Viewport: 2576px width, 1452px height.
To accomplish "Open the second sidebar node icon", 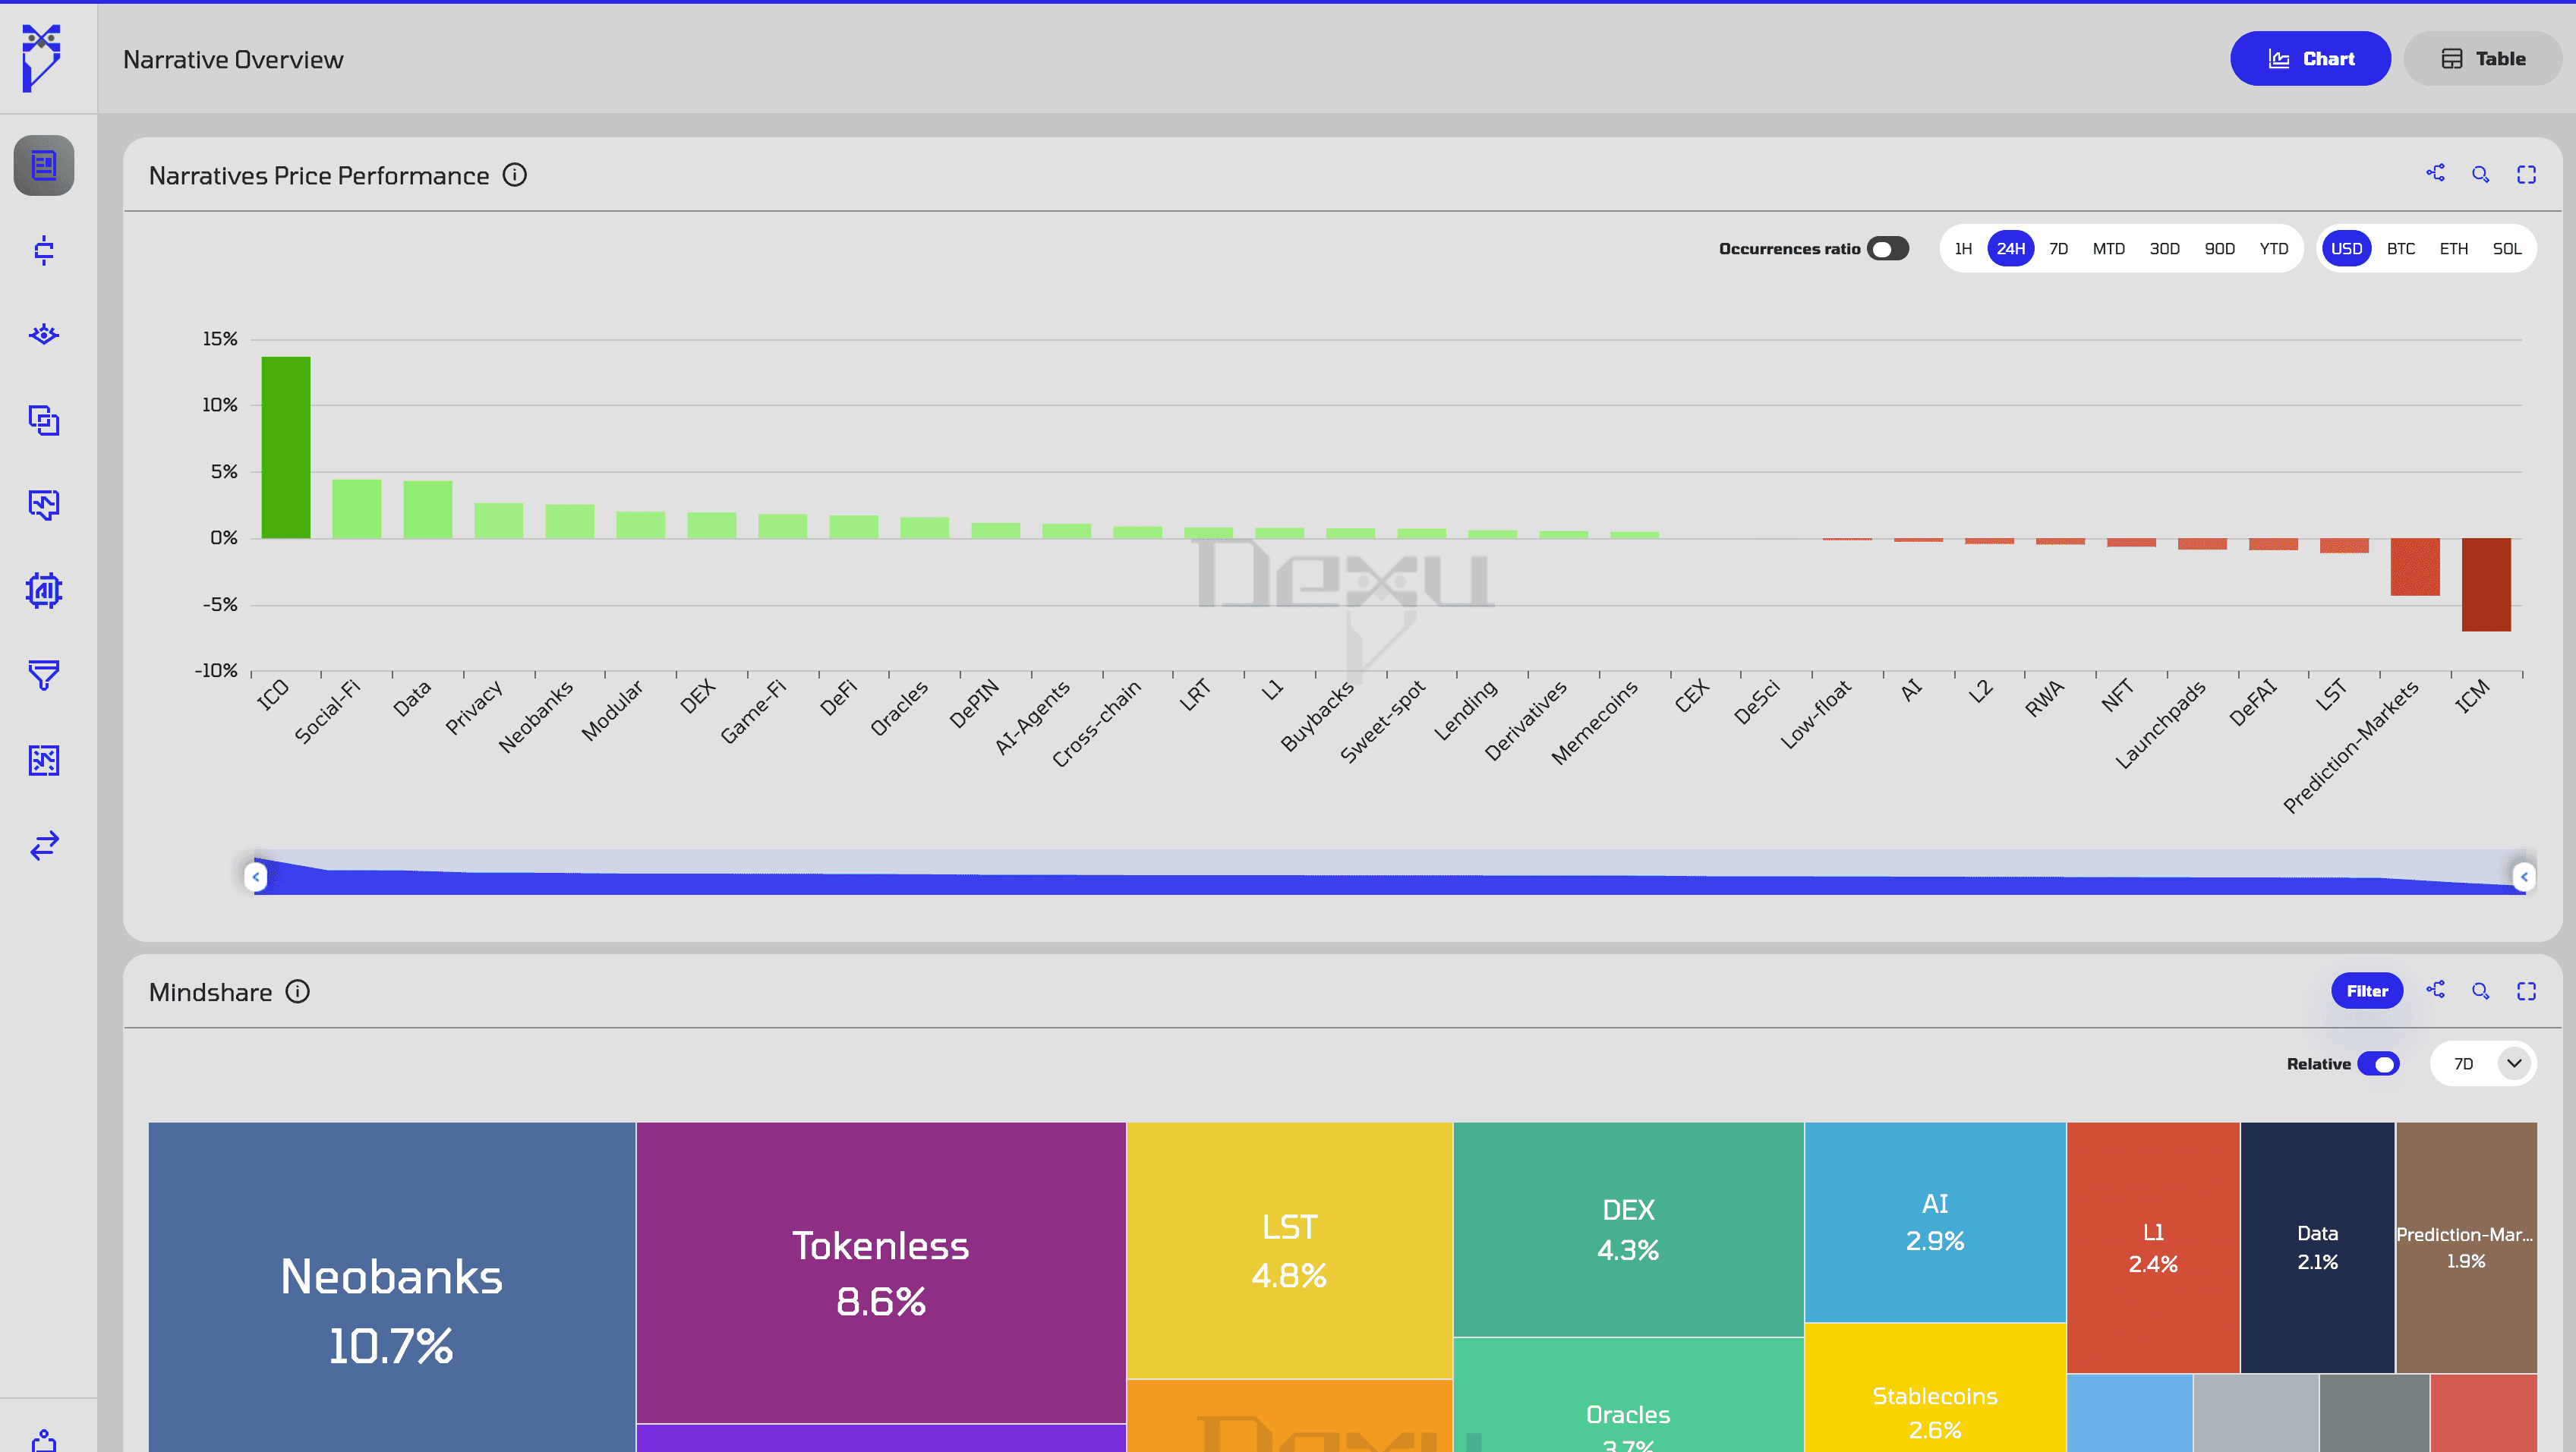I will pyautogui.click(x=44, y=250).
